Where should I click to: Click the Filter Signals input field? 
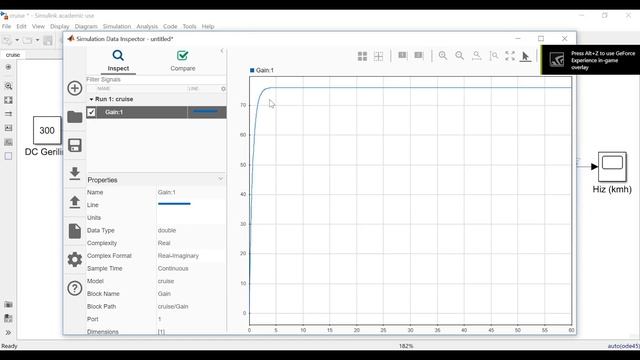[x=156, y=80]
